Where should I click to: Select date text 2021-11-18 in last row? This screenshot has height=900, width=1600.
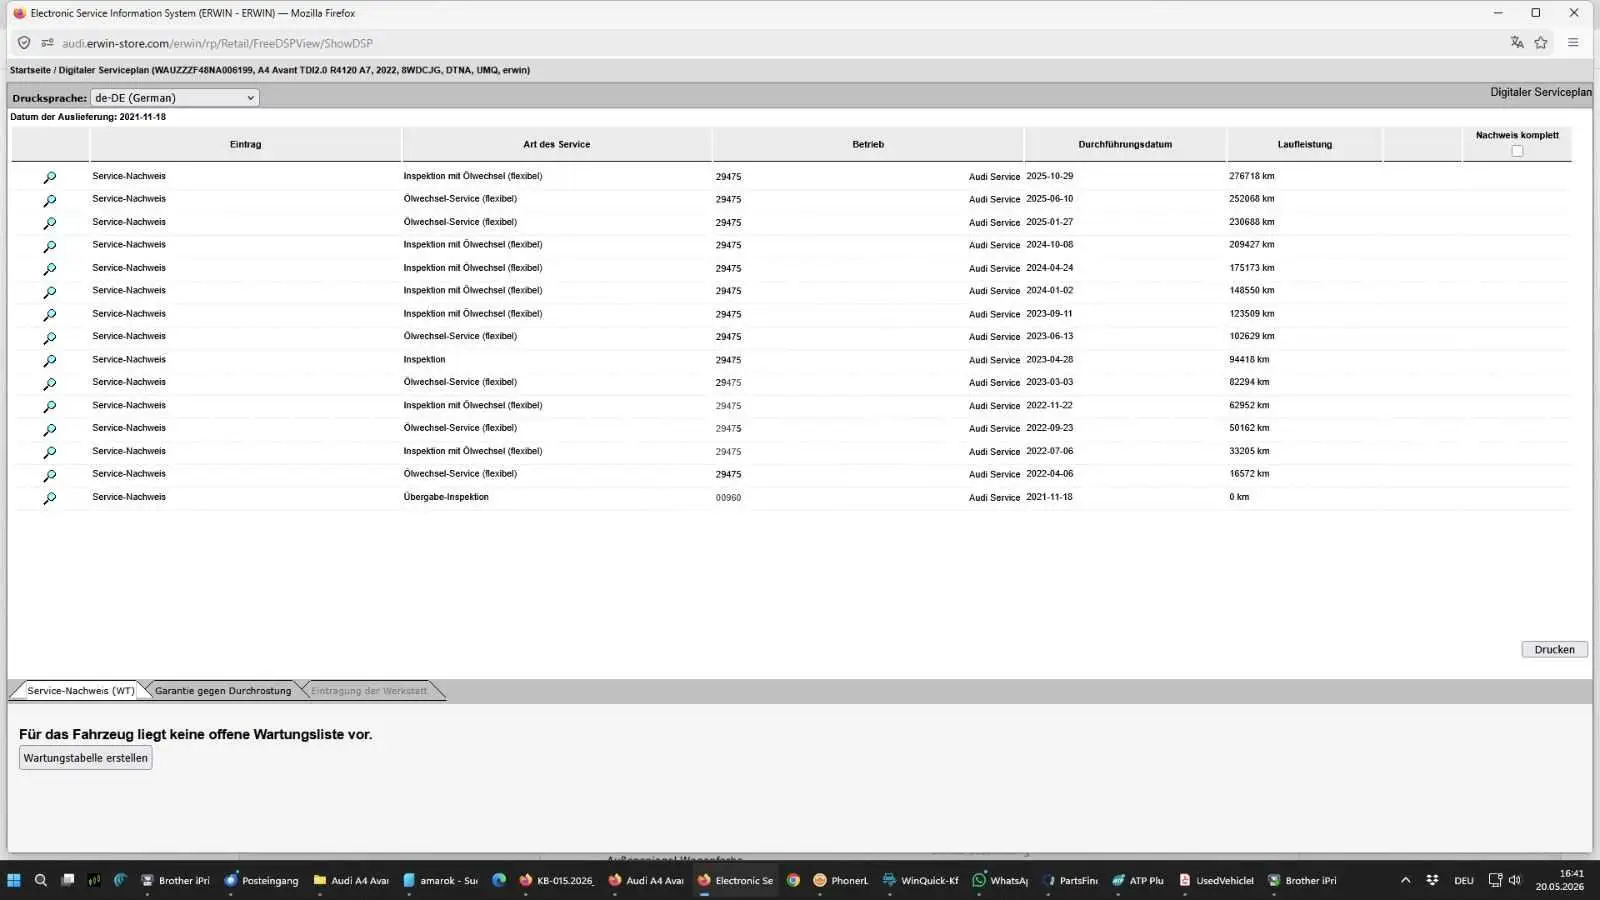click(1049, 497)
